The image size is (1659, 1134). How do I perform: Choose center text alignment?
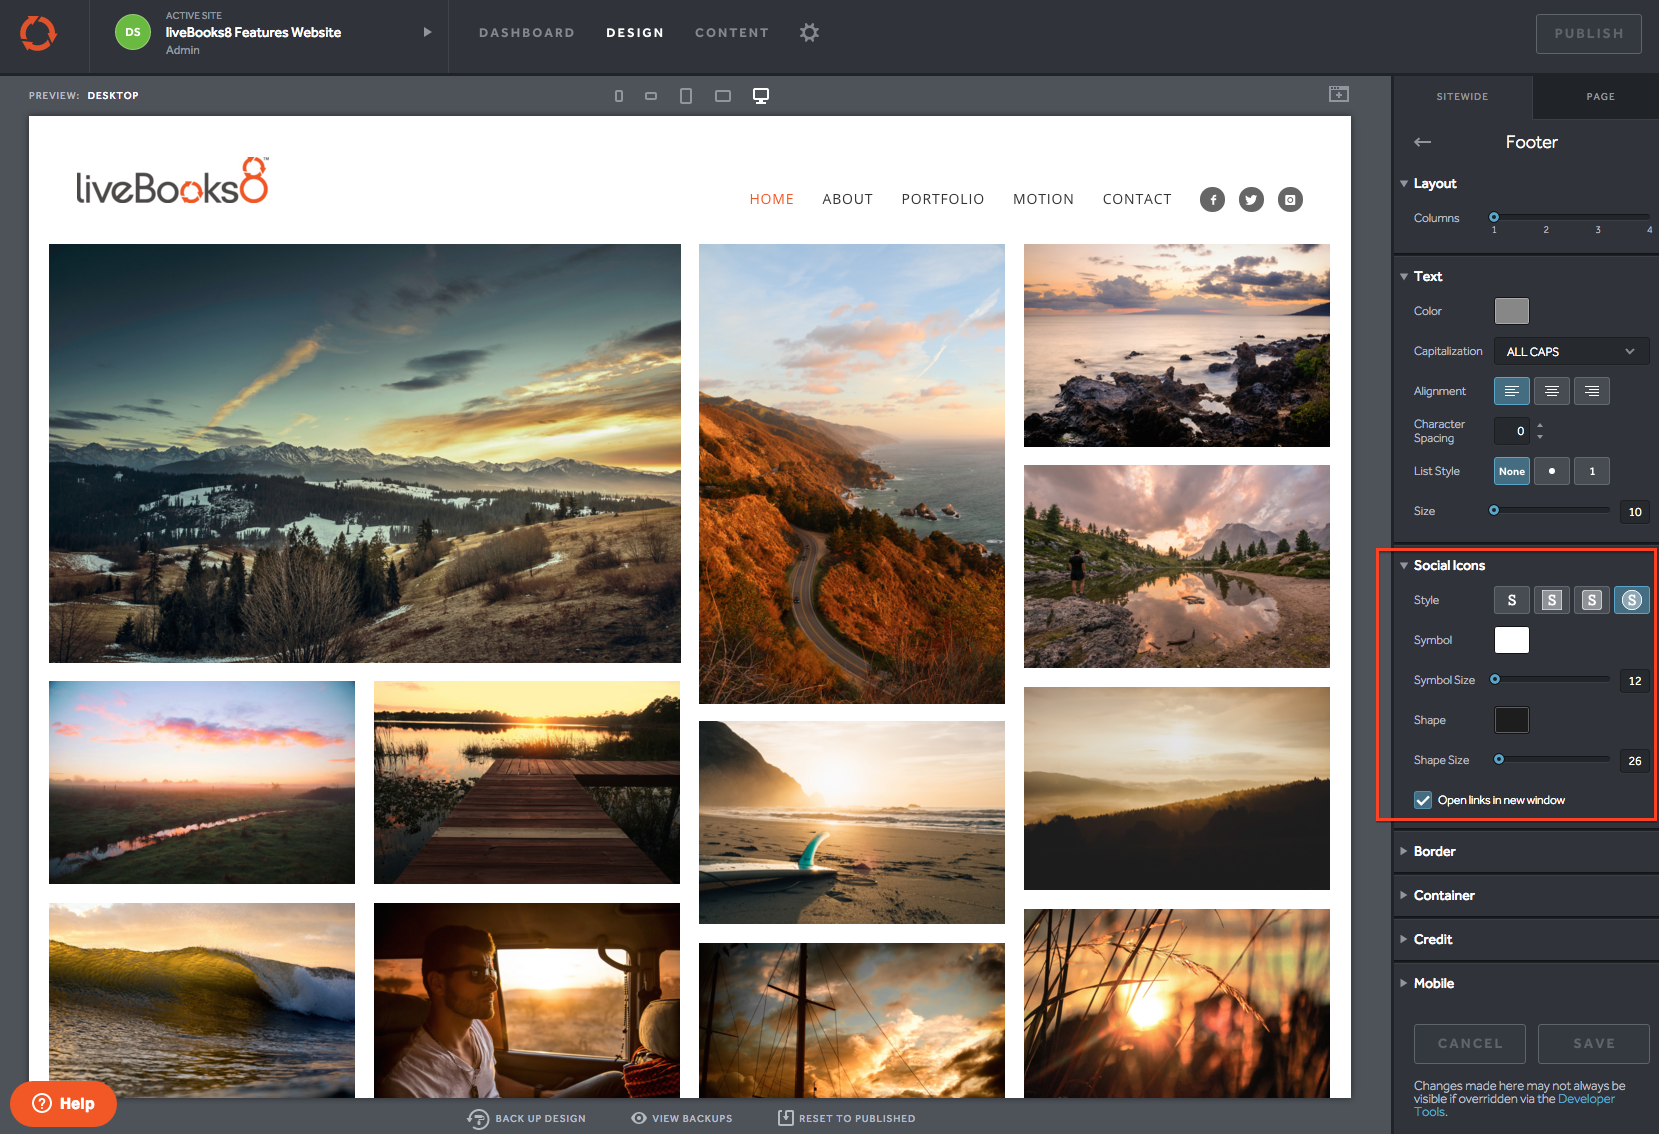[1551, 391]
